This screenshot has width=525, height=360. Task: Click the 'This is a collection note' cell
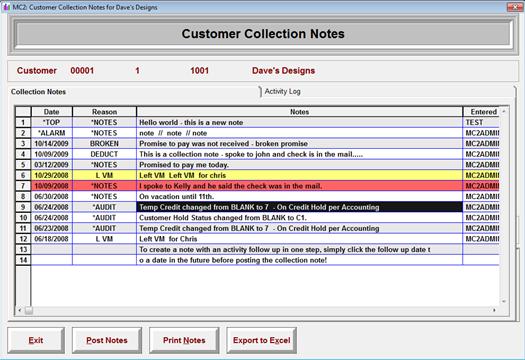pos(299,154)
